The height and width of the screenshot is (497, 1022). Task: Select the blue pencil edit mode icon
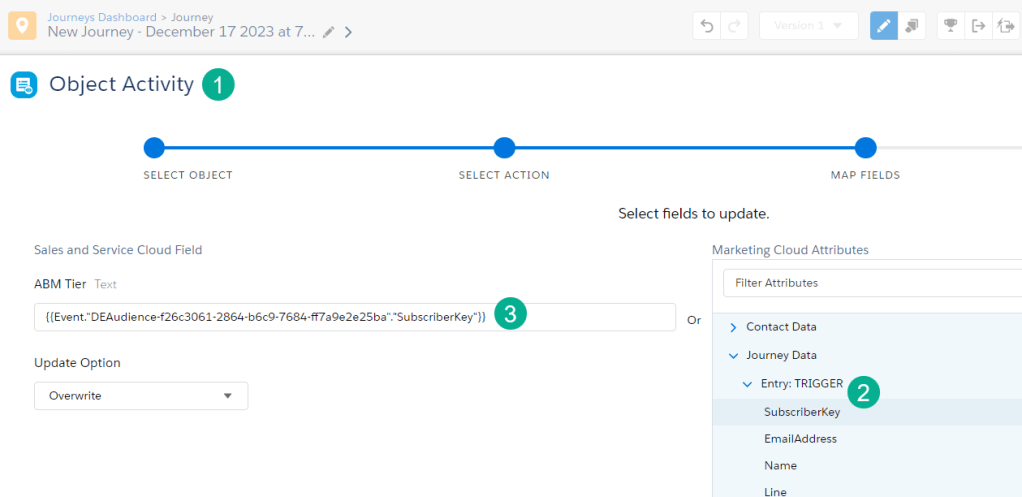pyautogui.click(x=883, y=27)
